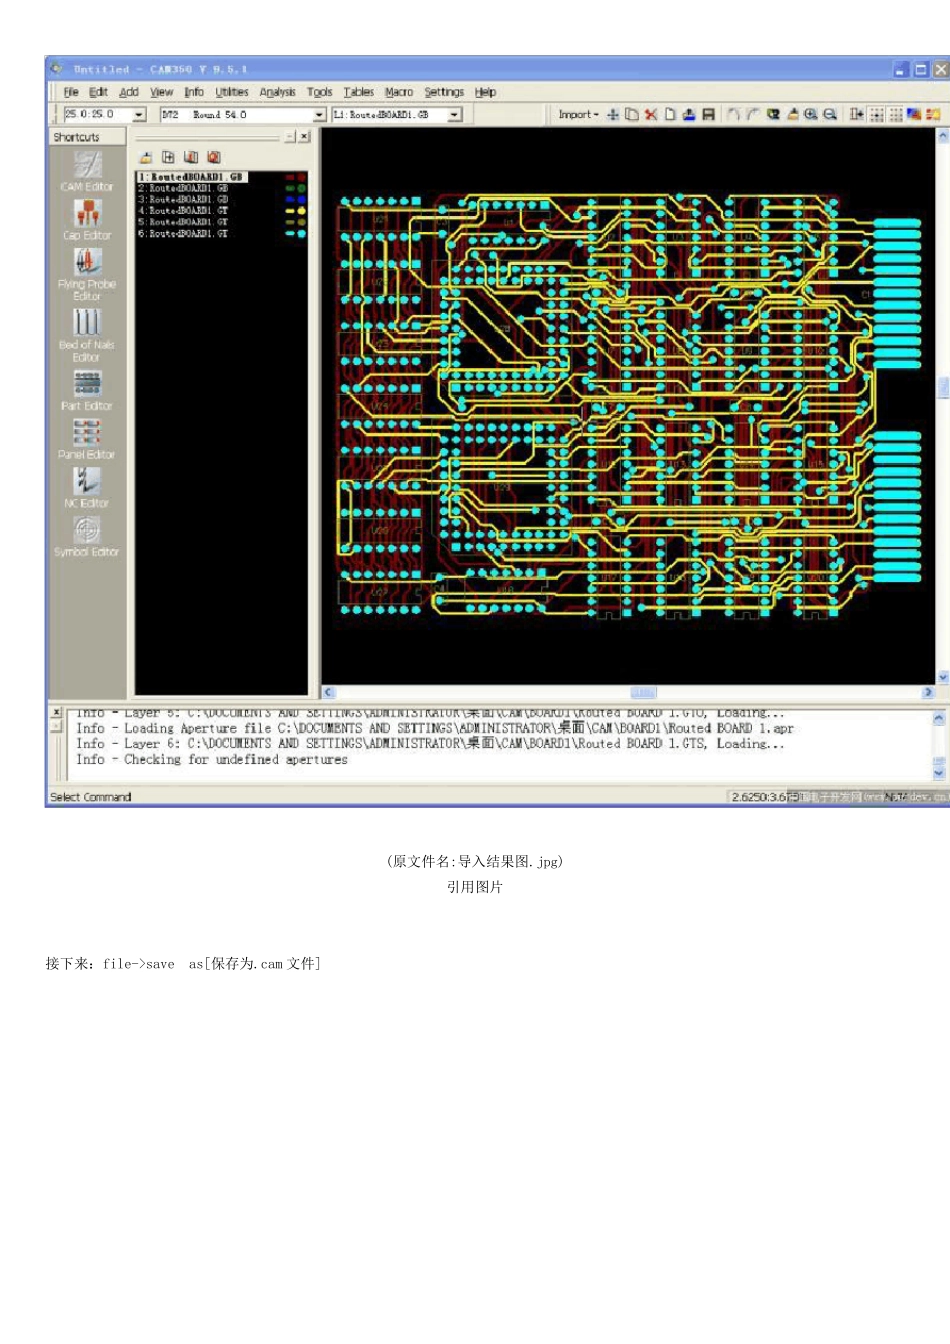Toggle visibility of layer 2 RoutedBOARD1.GB
This screenshot has height=1344, width=950.
[296, 188]
